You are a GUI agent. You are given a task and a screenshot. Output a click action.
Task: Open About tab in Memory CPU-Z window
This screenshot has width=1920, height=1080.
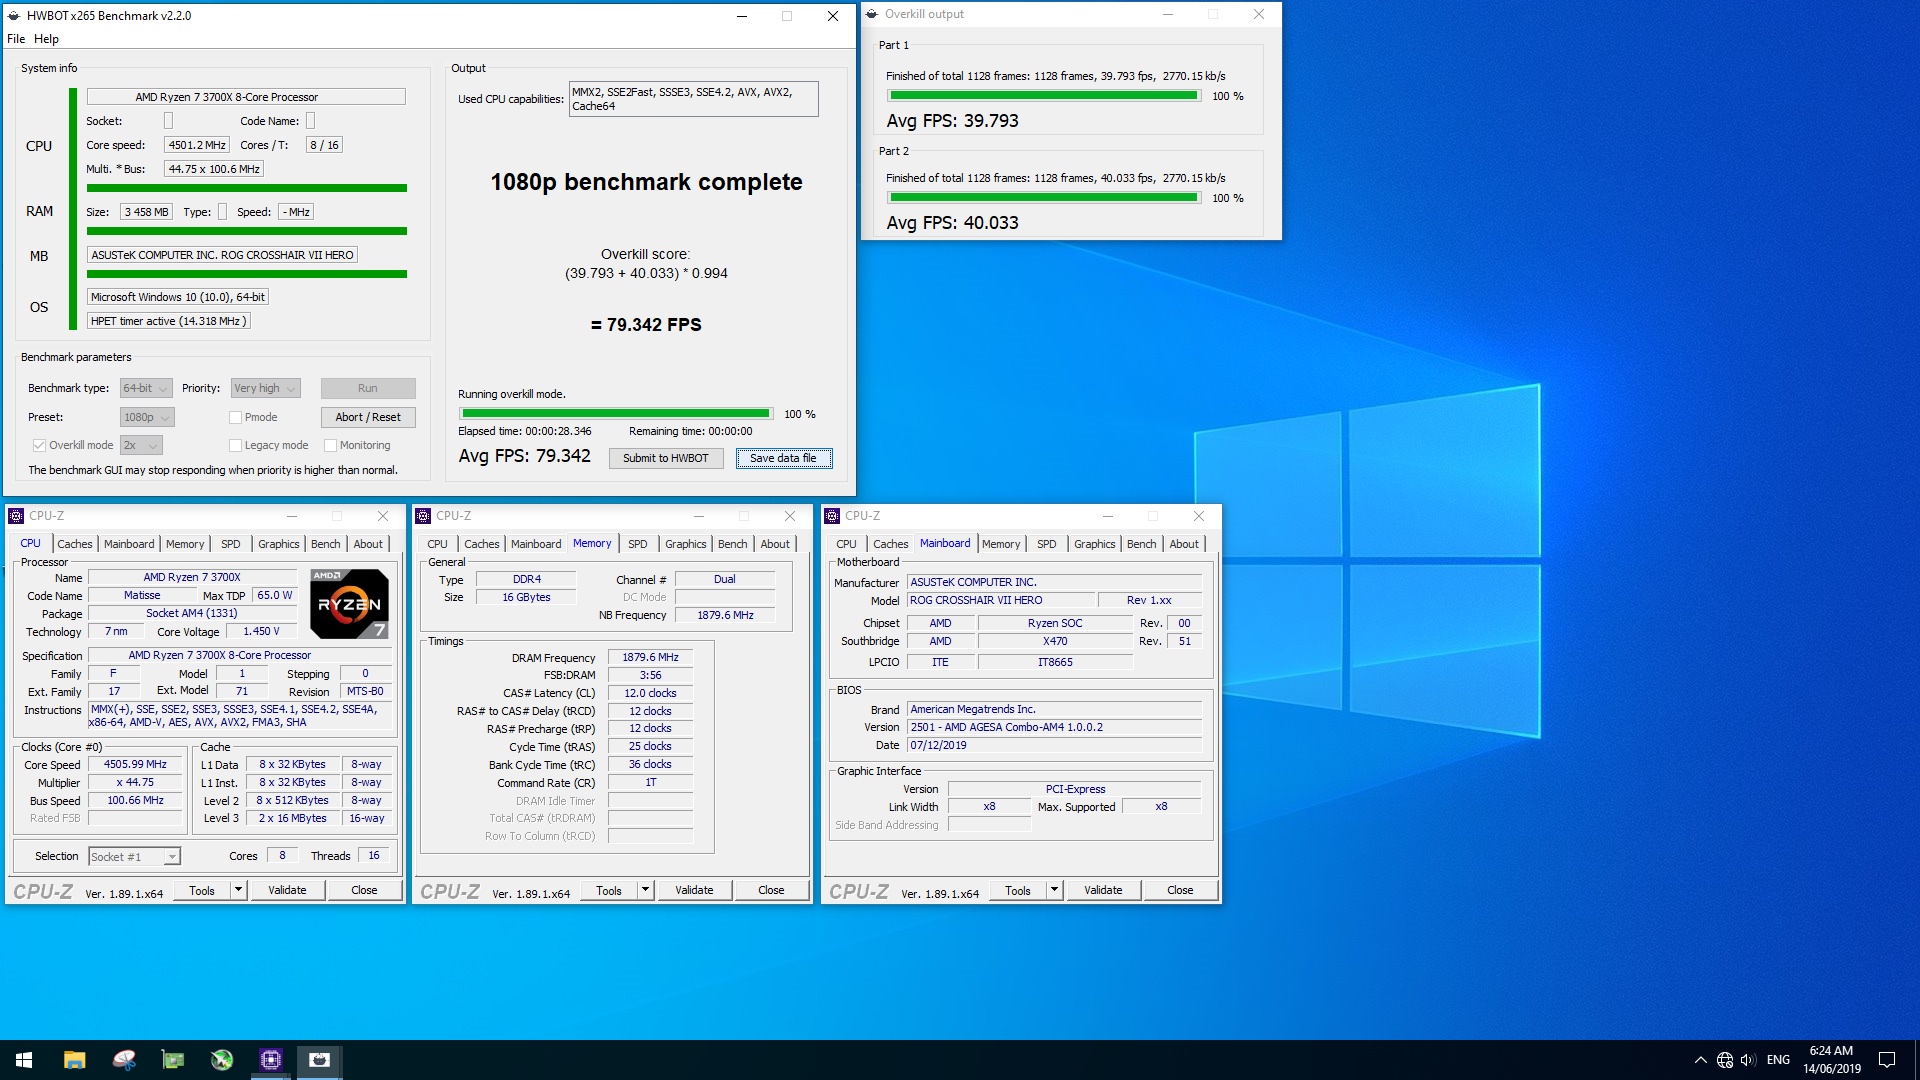[x=775, y=544]
